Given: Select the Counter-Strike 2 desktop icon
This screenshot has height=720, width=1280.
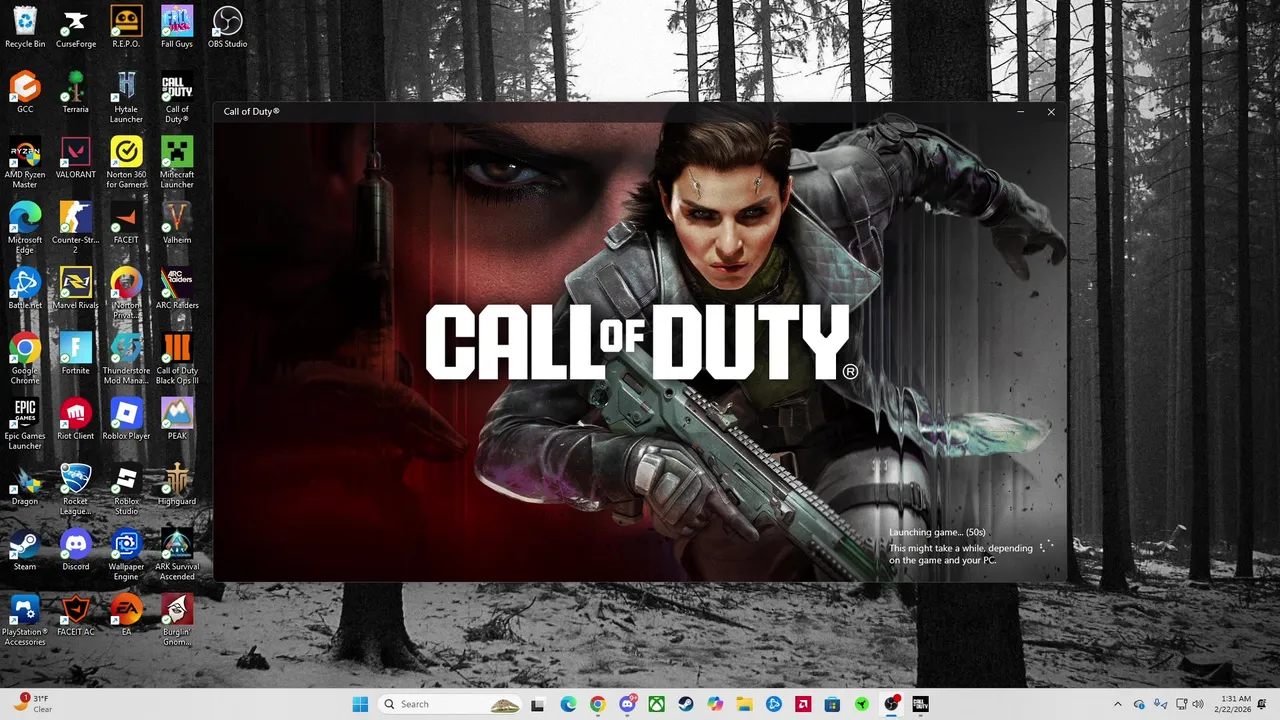Looking at the screenshot, I should 75,228.
